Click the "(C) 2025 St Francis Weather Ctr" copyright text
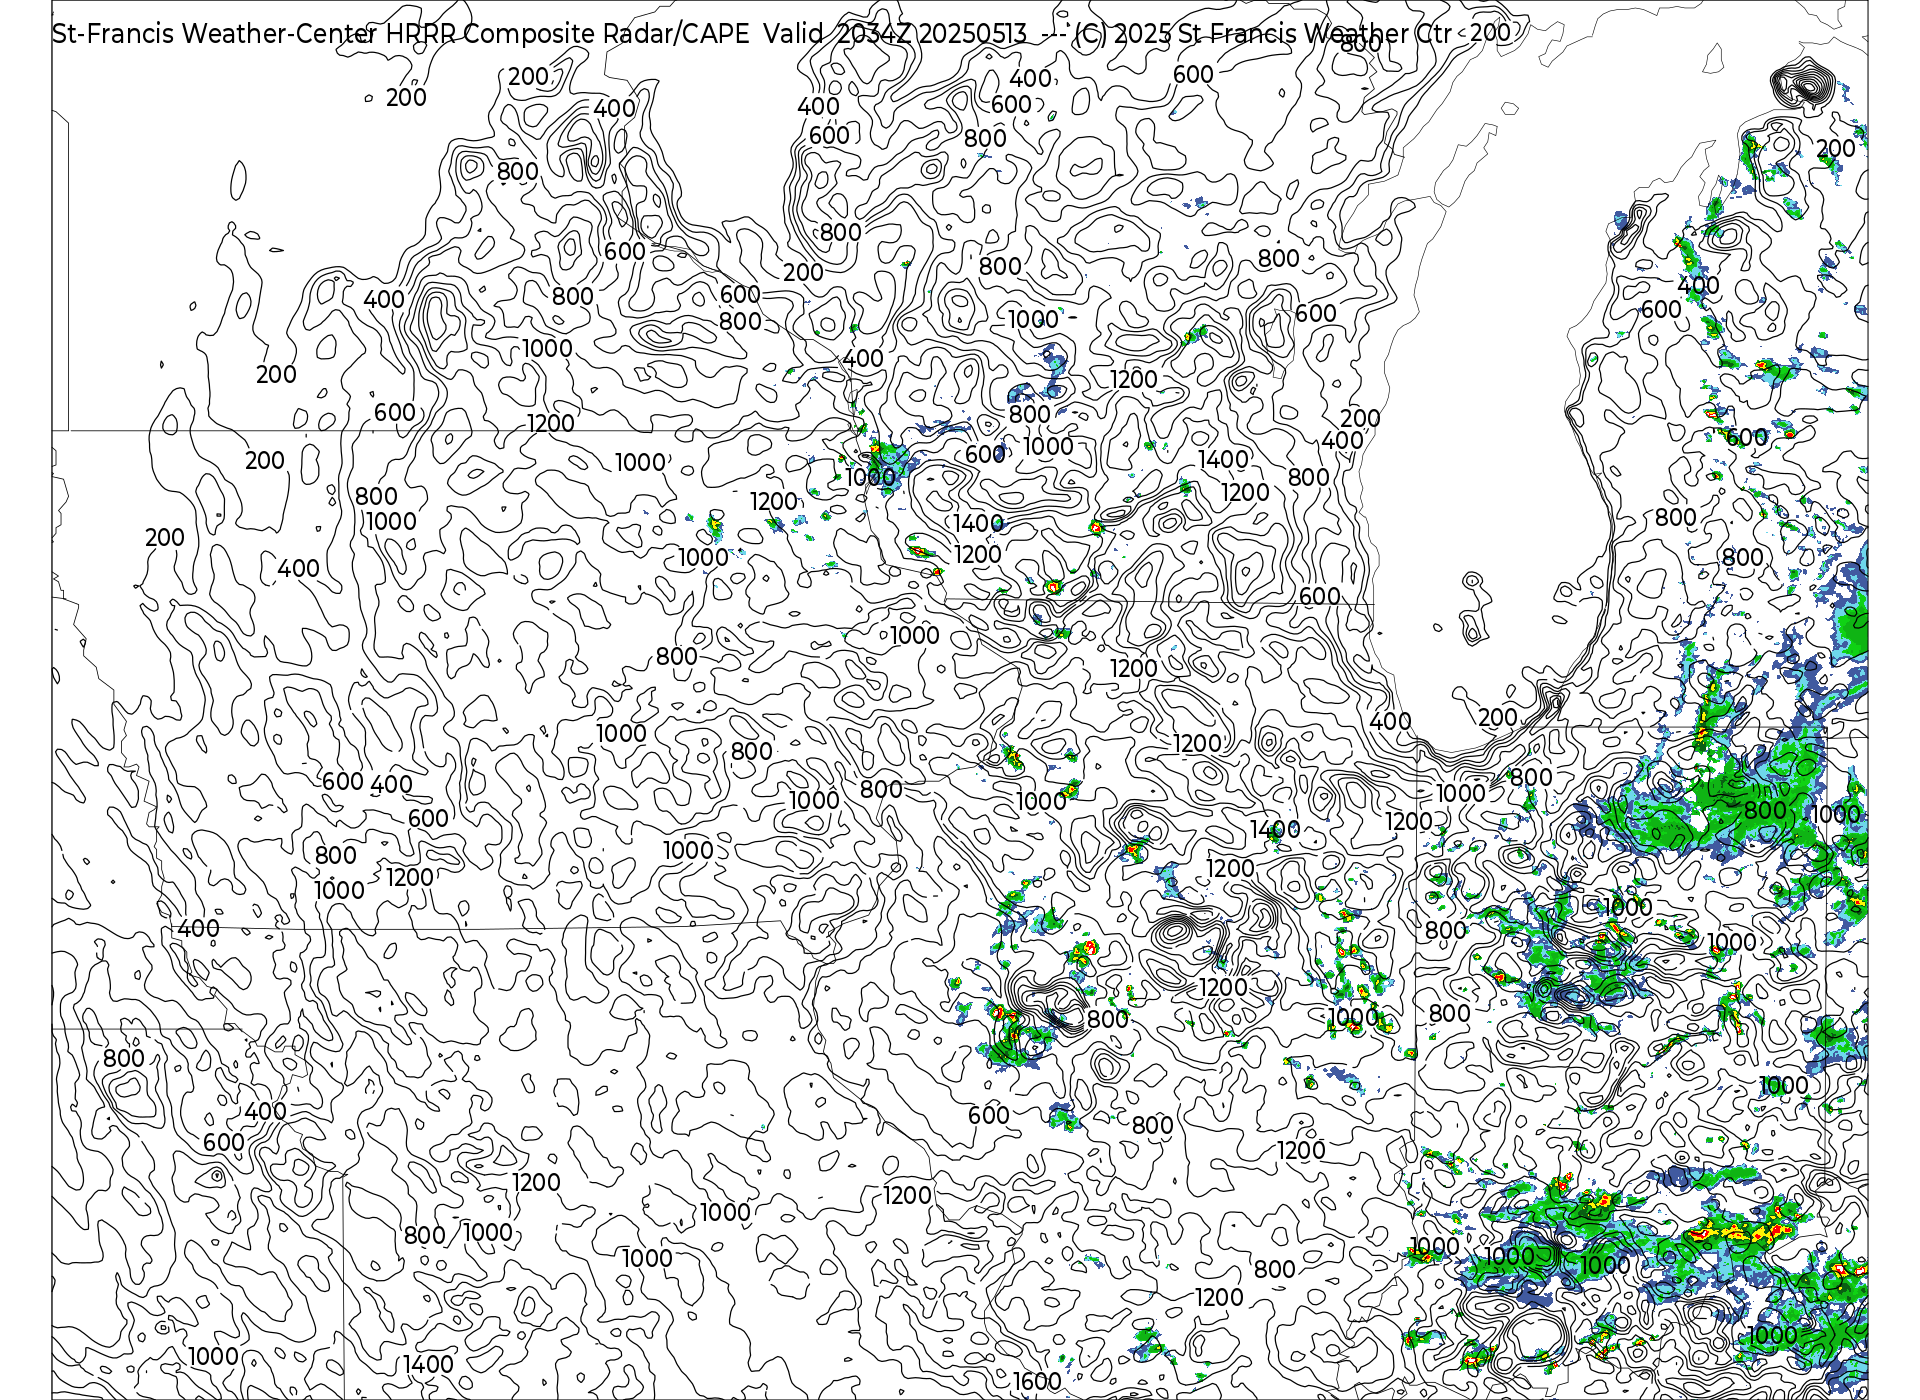Viewport: 1920px width, 1400px height. 1262,33
